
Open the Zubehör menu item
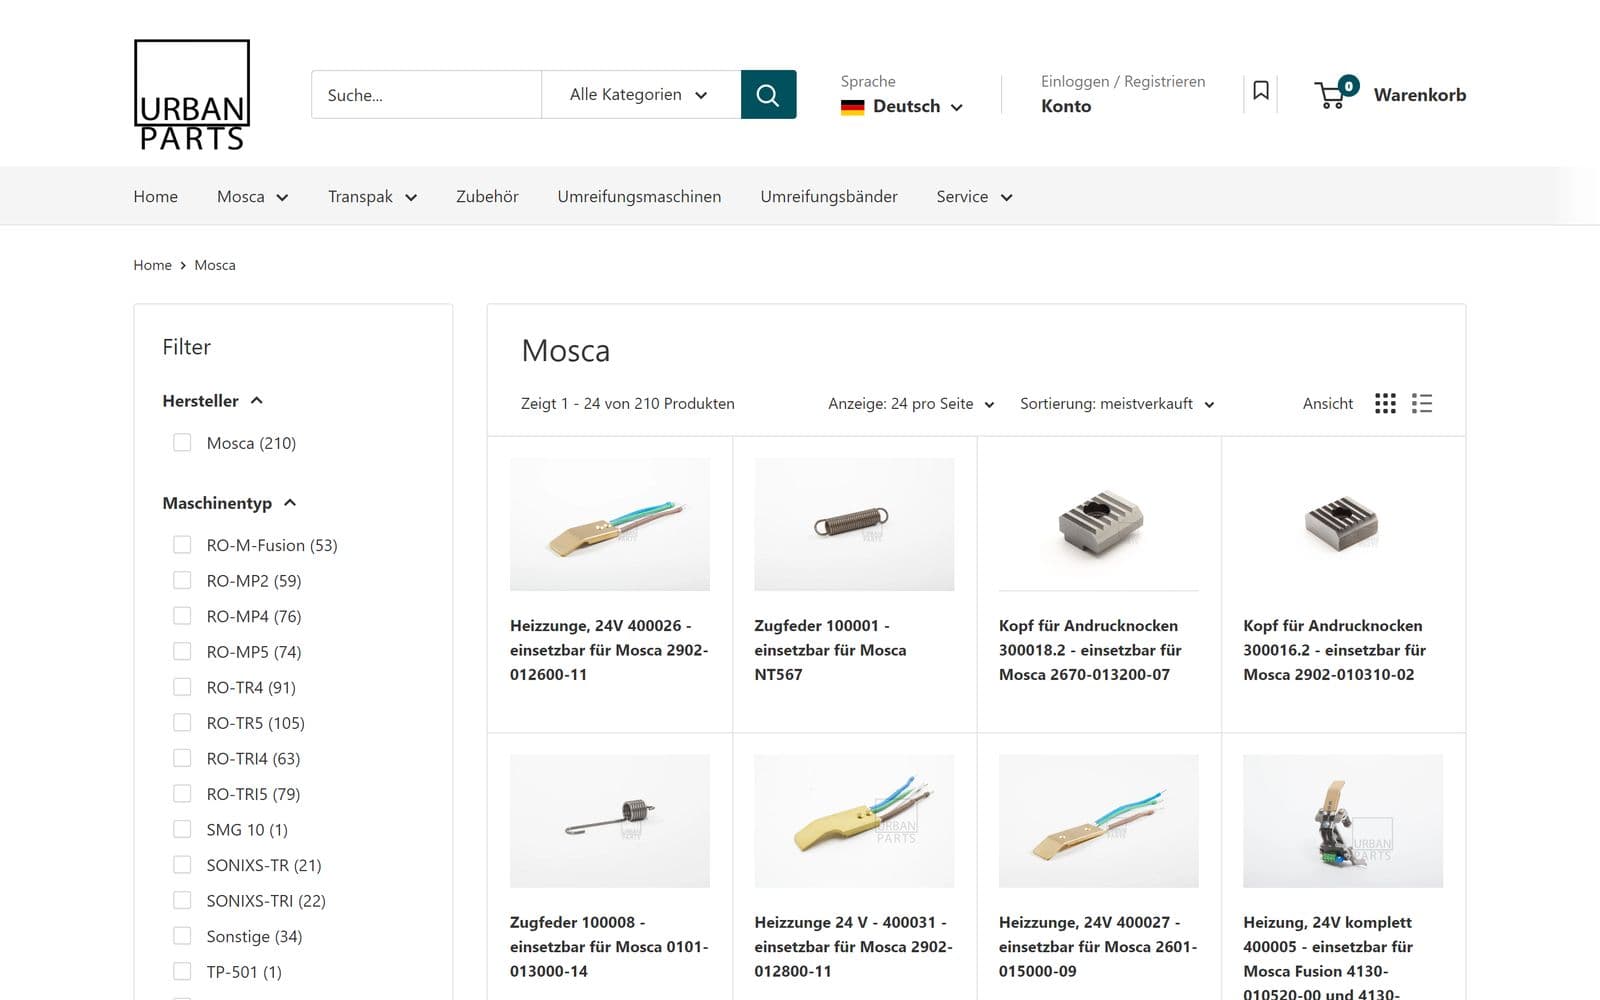click(487, 197)
